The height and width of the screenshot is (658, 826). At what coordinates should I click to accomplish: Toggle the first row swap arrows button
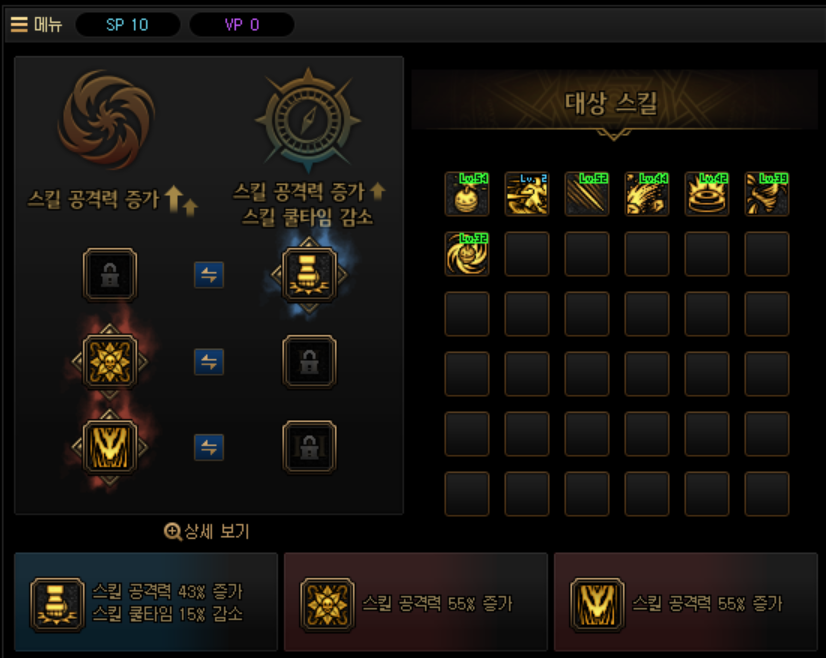point(209,275)
